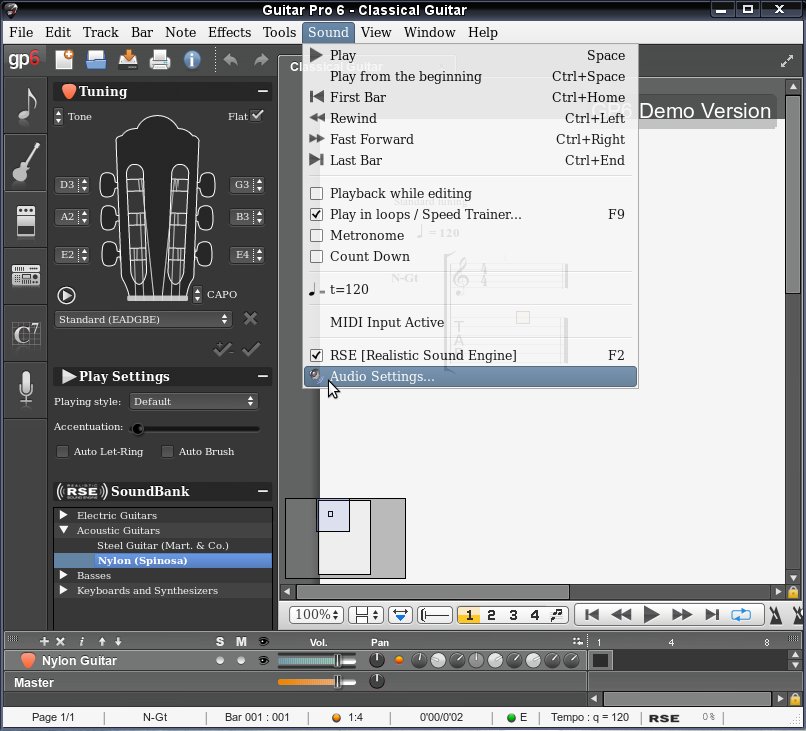Open the mastering rack panel icon
This screenshot has height=731, width=806.
(26, 276)
